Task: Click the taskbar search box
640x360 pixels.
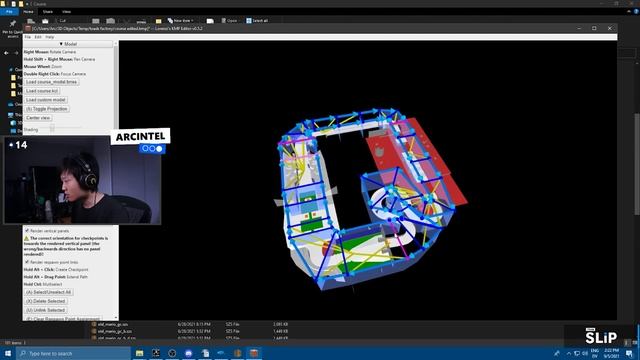Action: (x=73, y=353)
